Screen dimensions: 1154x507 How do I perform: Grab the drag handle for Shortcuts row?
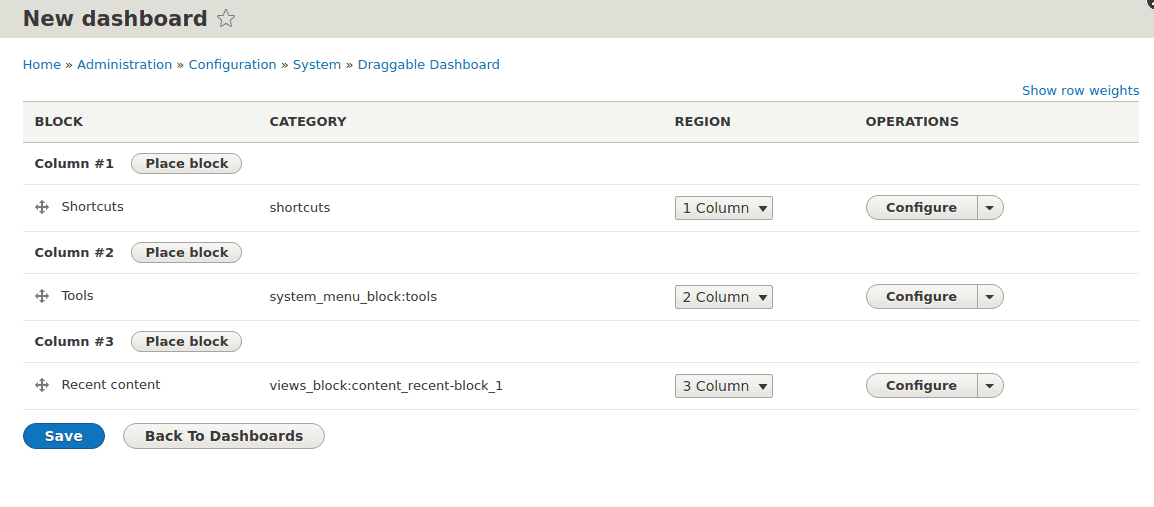coord(42,208)
